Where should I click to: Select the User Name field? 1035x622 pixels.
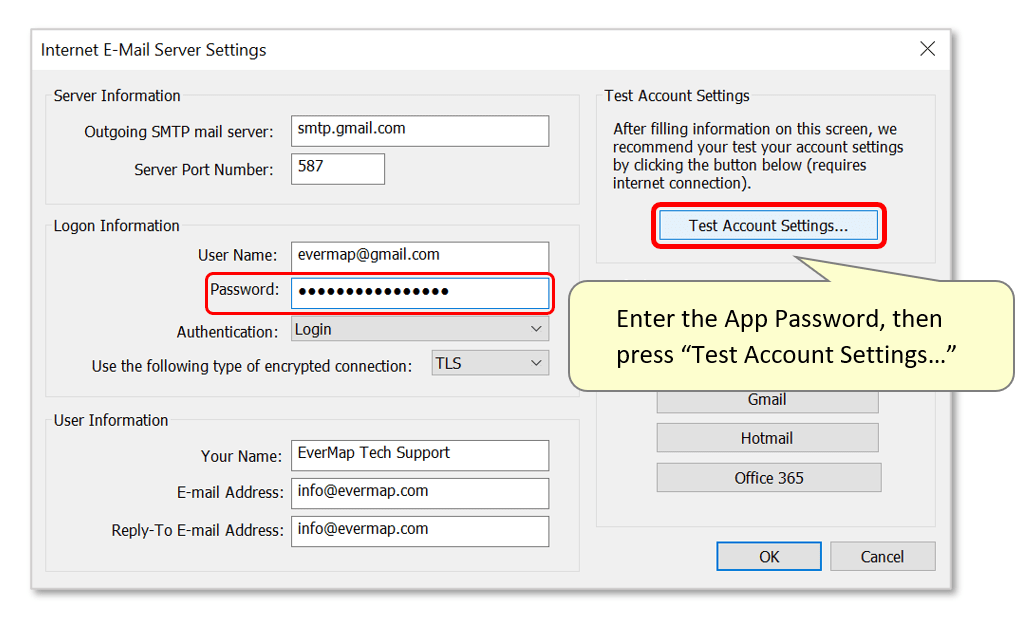419,256
